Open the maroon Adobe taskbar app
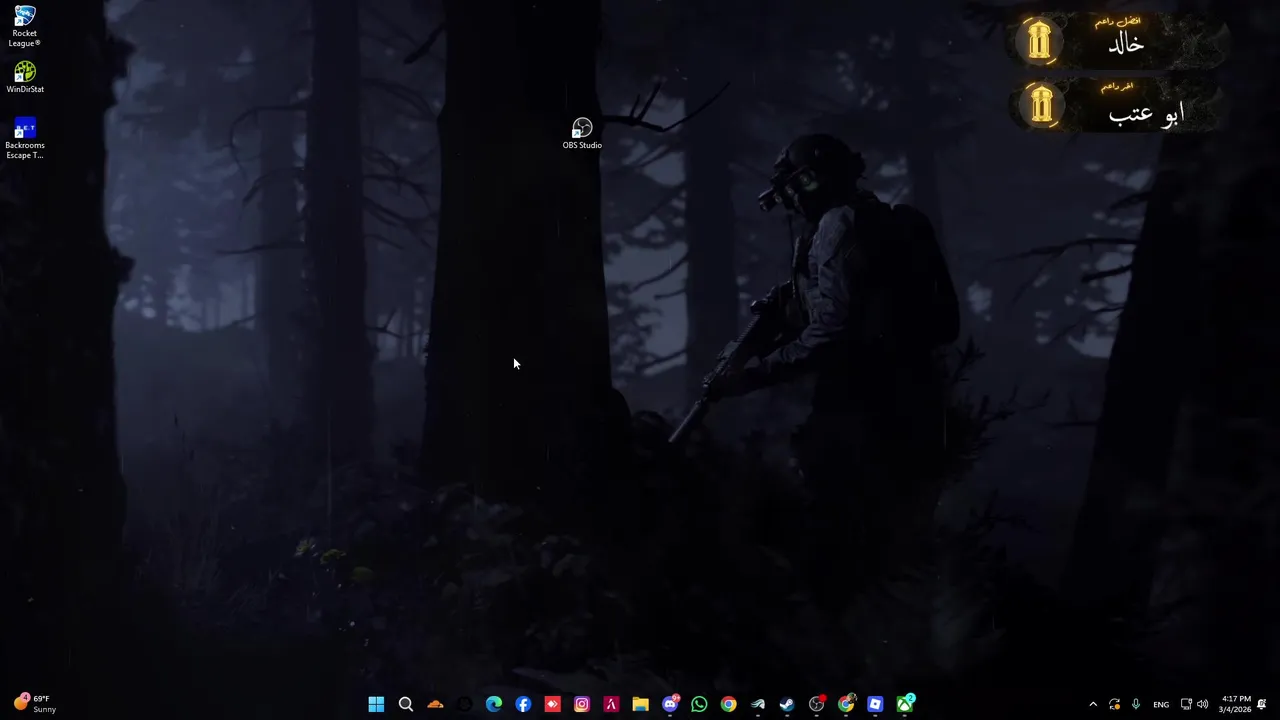The width and height of the screenshot is (1280, 720). point(611,705)
